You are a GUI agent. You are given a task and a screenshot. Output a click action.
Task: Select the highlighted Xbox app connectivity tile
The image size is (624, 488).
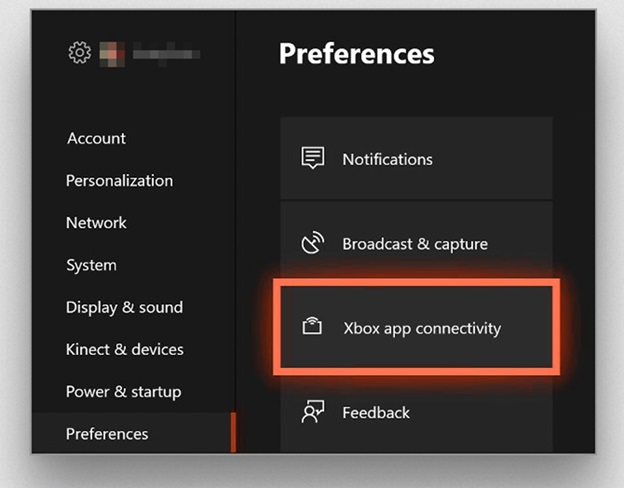coord(416,327)
